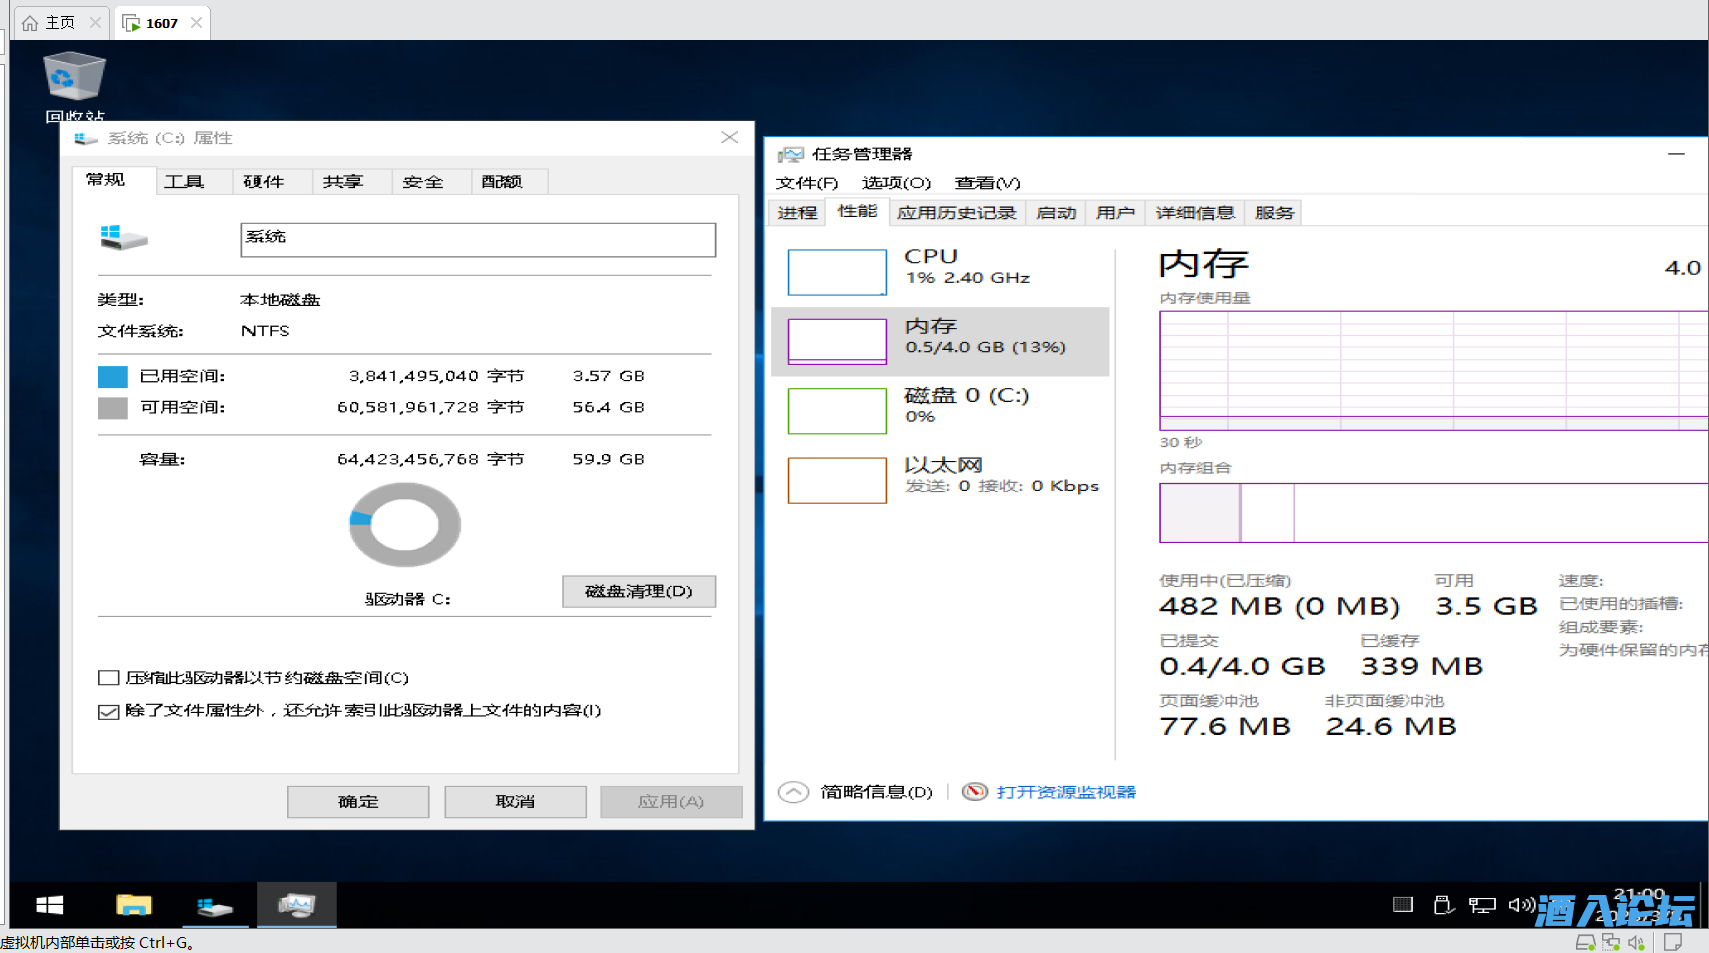Screen dimensions: 1709x953
Task: Select 磁盘 0 (C:) in the Task Manager sidebar
Action: [940, 410]
